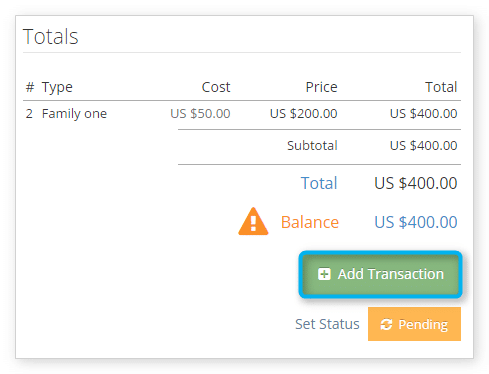The height and width of the screenshot is (374, 489).
Task: Click the Total column header
Action: pyautogui.click(x=441, y=87)
